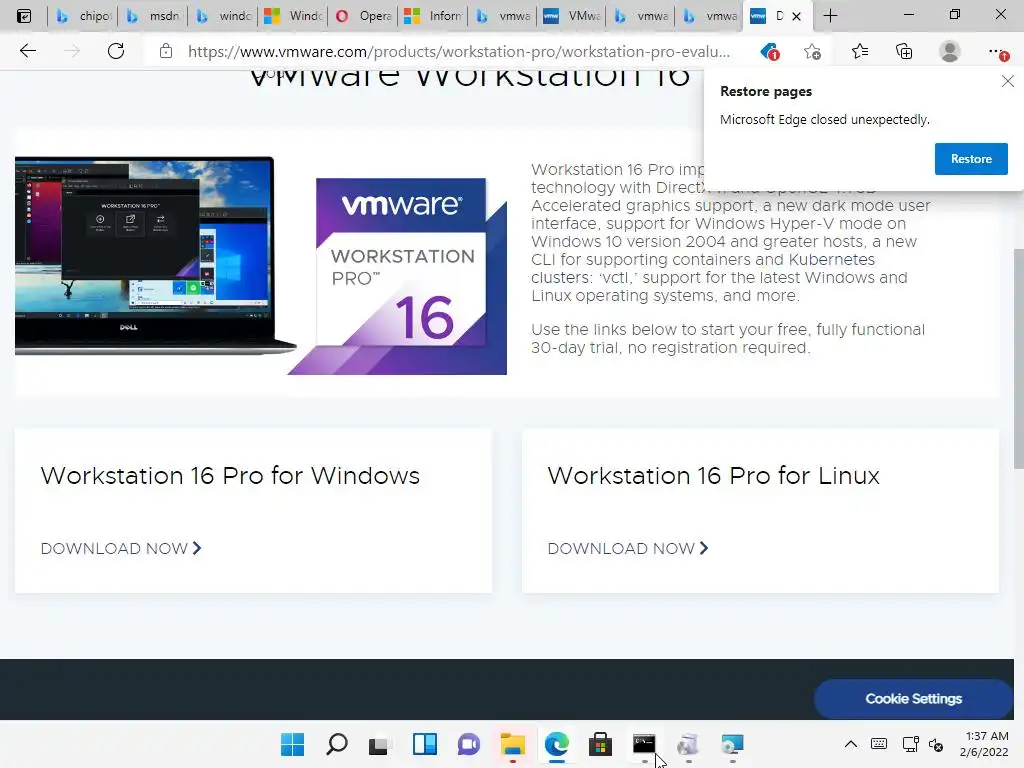This screenshot has height=768, width=1024.
Task: Click the Workstation 16 Pro for Linux heading
Action: (x=713, y=475)
